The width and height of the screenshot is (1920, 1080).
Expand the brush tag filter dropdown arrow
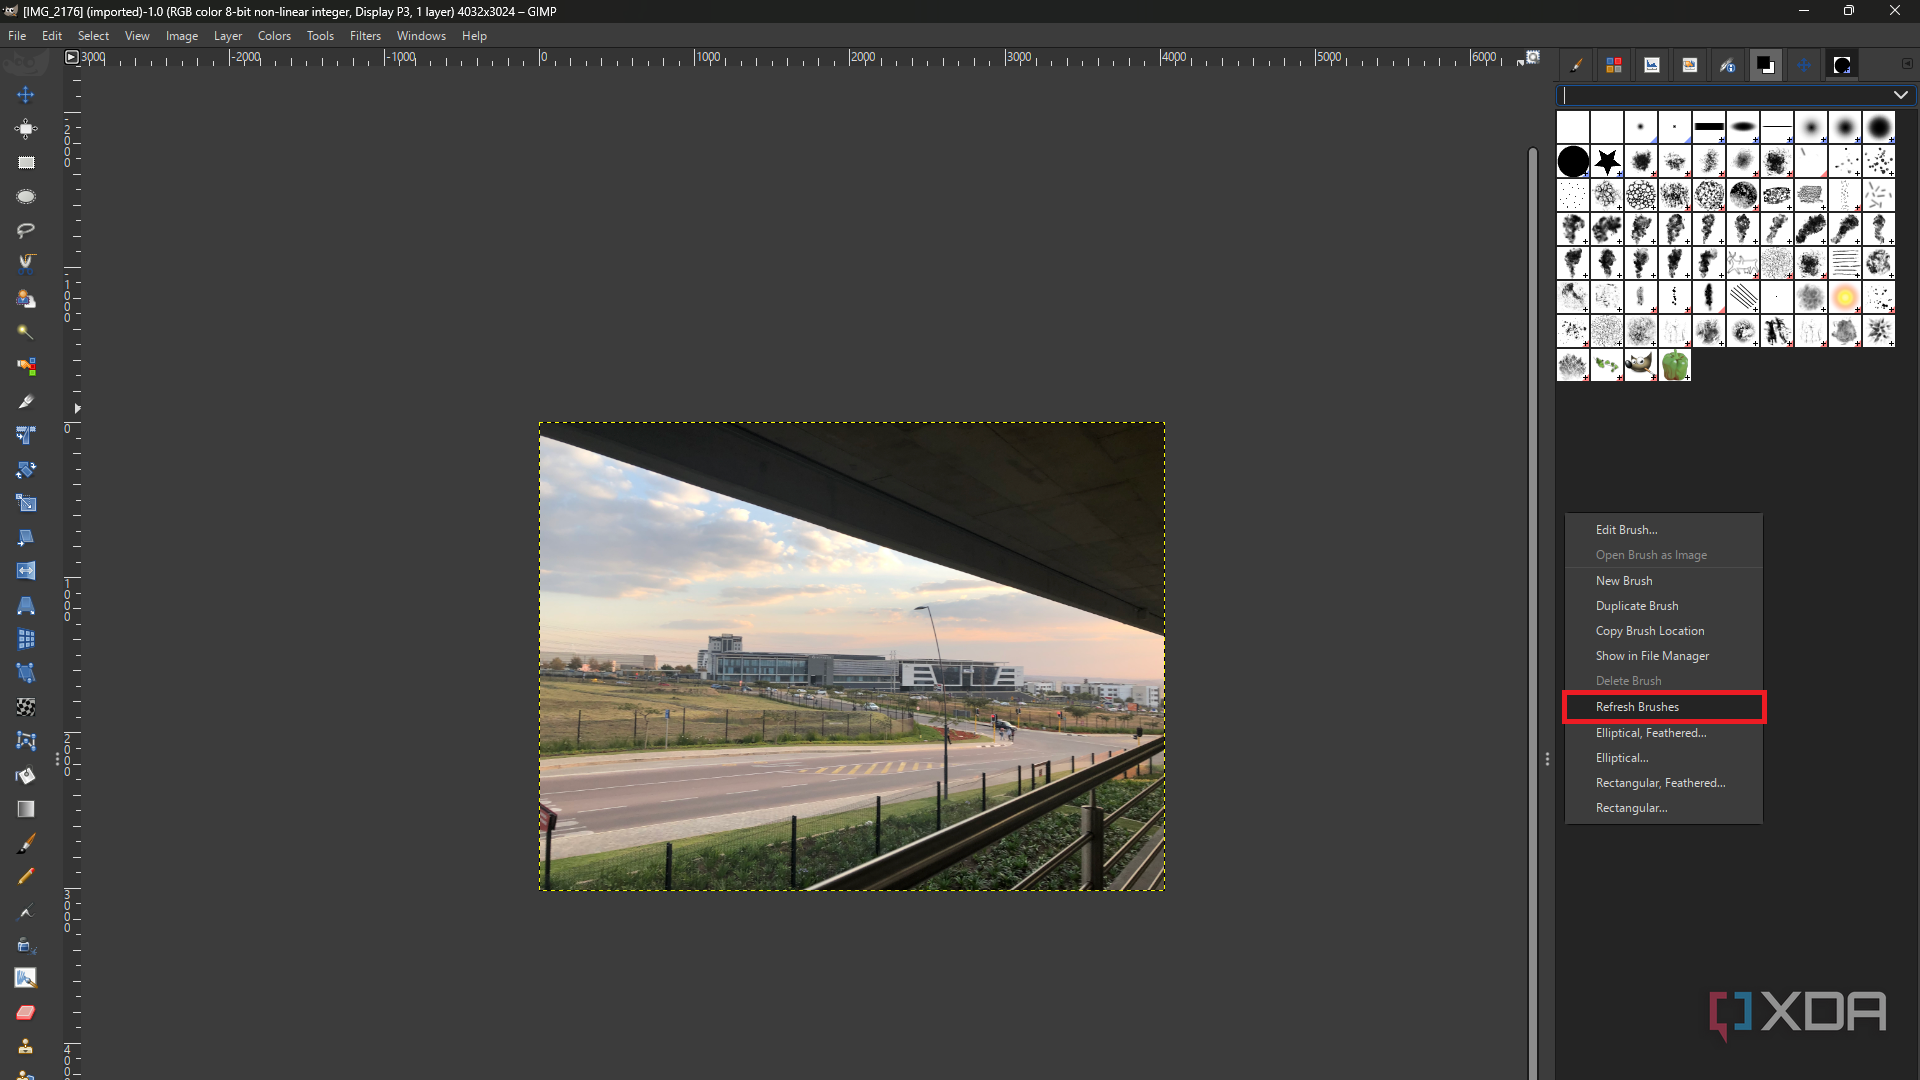pos(1900,95)
